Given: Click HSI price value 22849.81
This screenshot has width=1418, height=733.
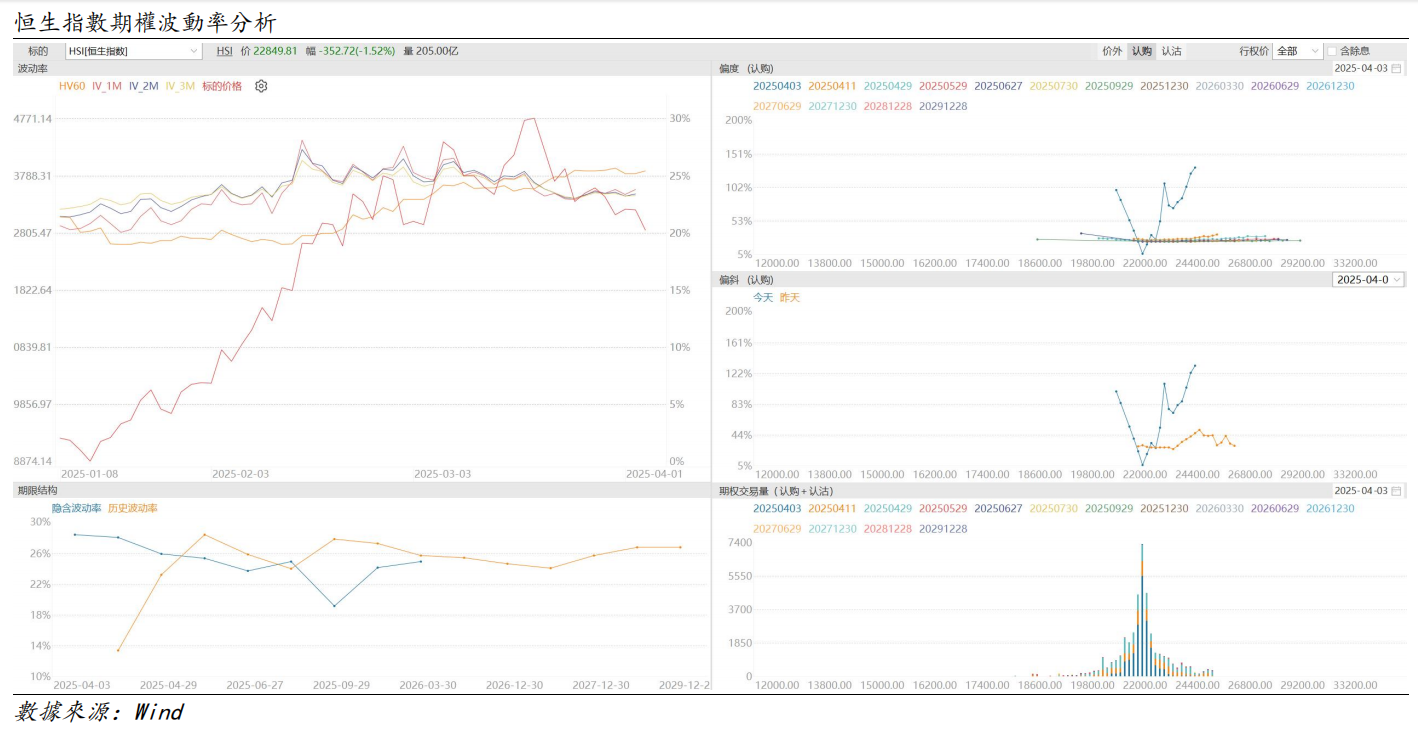Looking at the screenshot, I should pos(275,51).
